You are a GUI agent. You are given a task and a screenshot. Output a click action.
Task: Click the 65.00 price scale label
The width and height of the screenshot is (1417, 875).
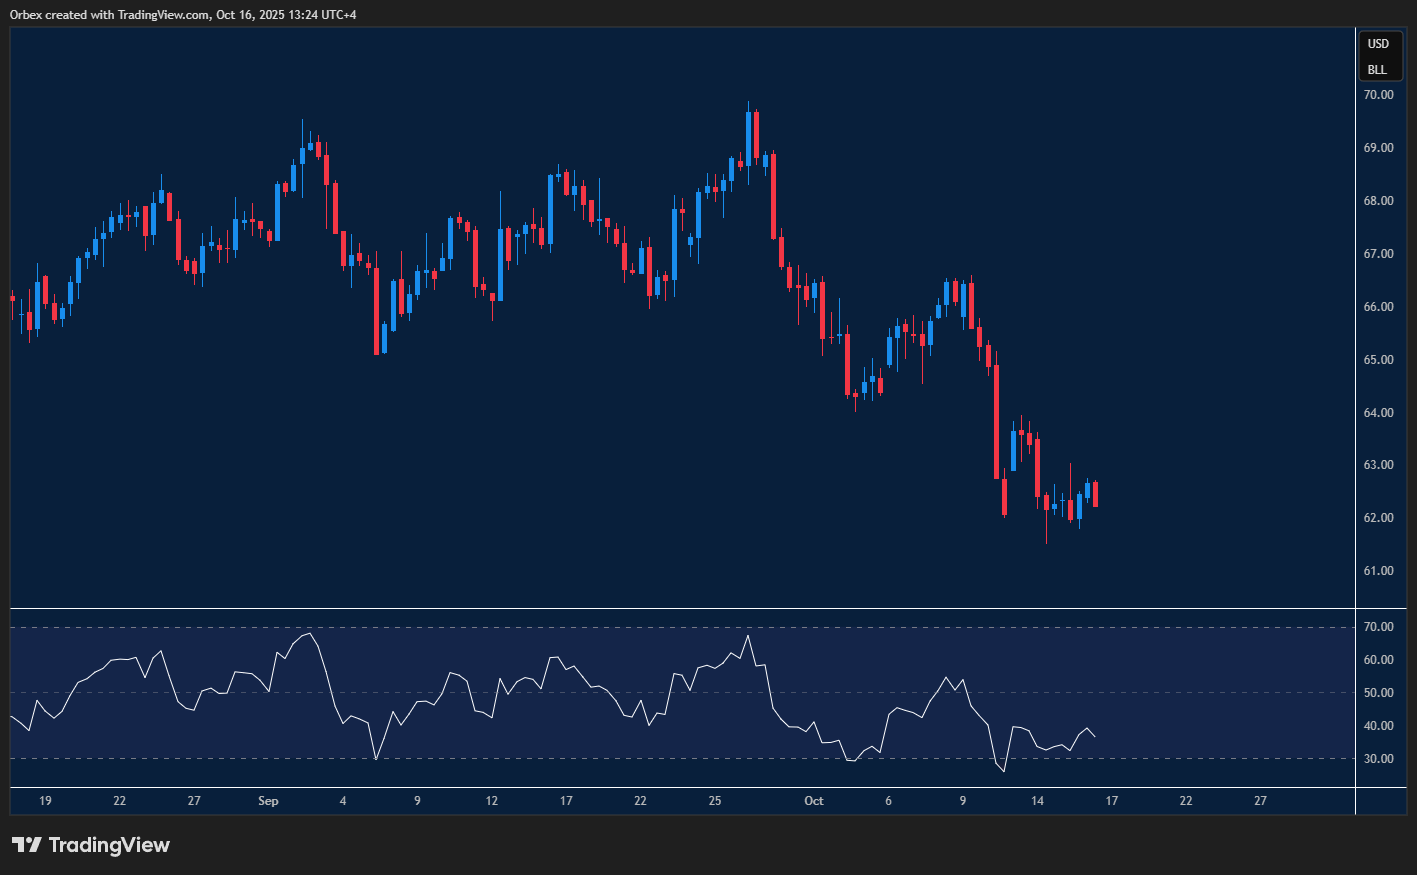pos(1380,359)
